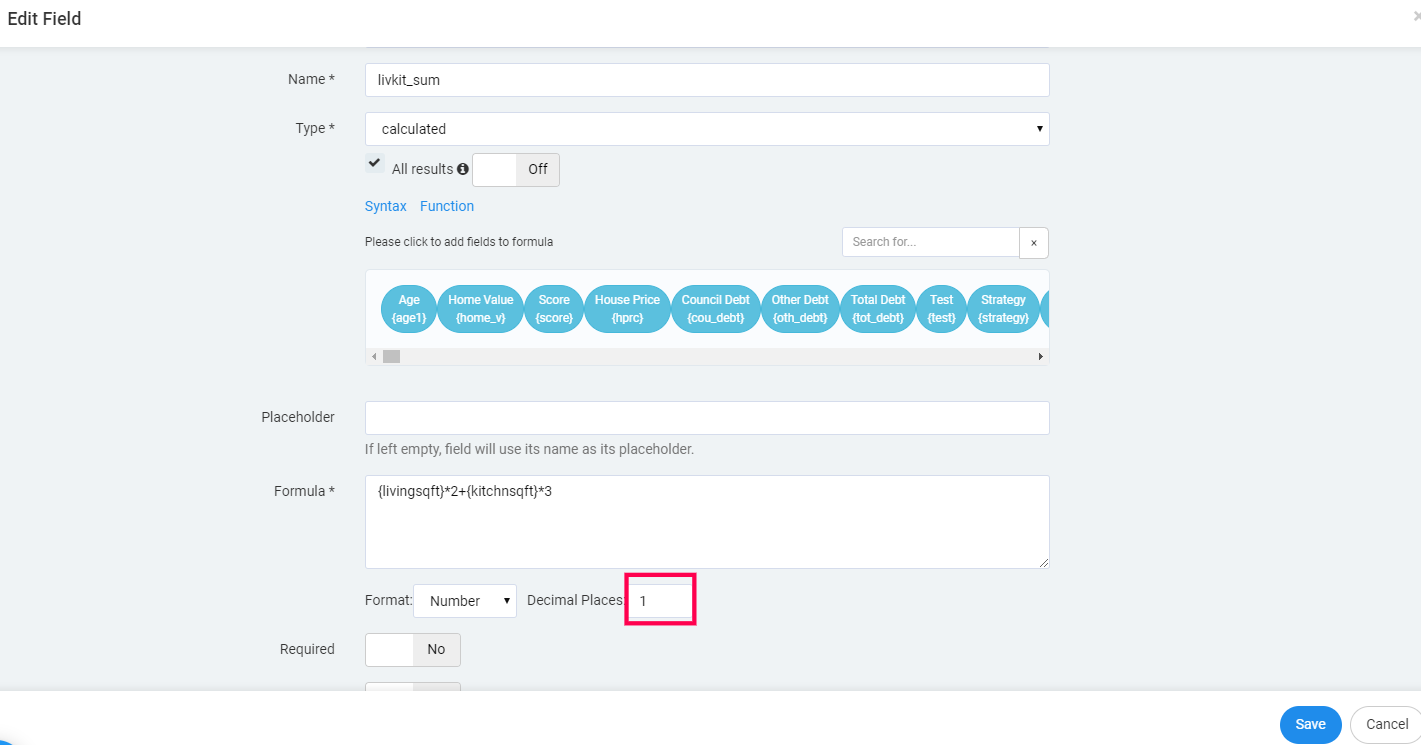This screenshot has height=745, width=1421.
Task: Click right arrow of field chips scrollbar
Action: coord(1040,356)
